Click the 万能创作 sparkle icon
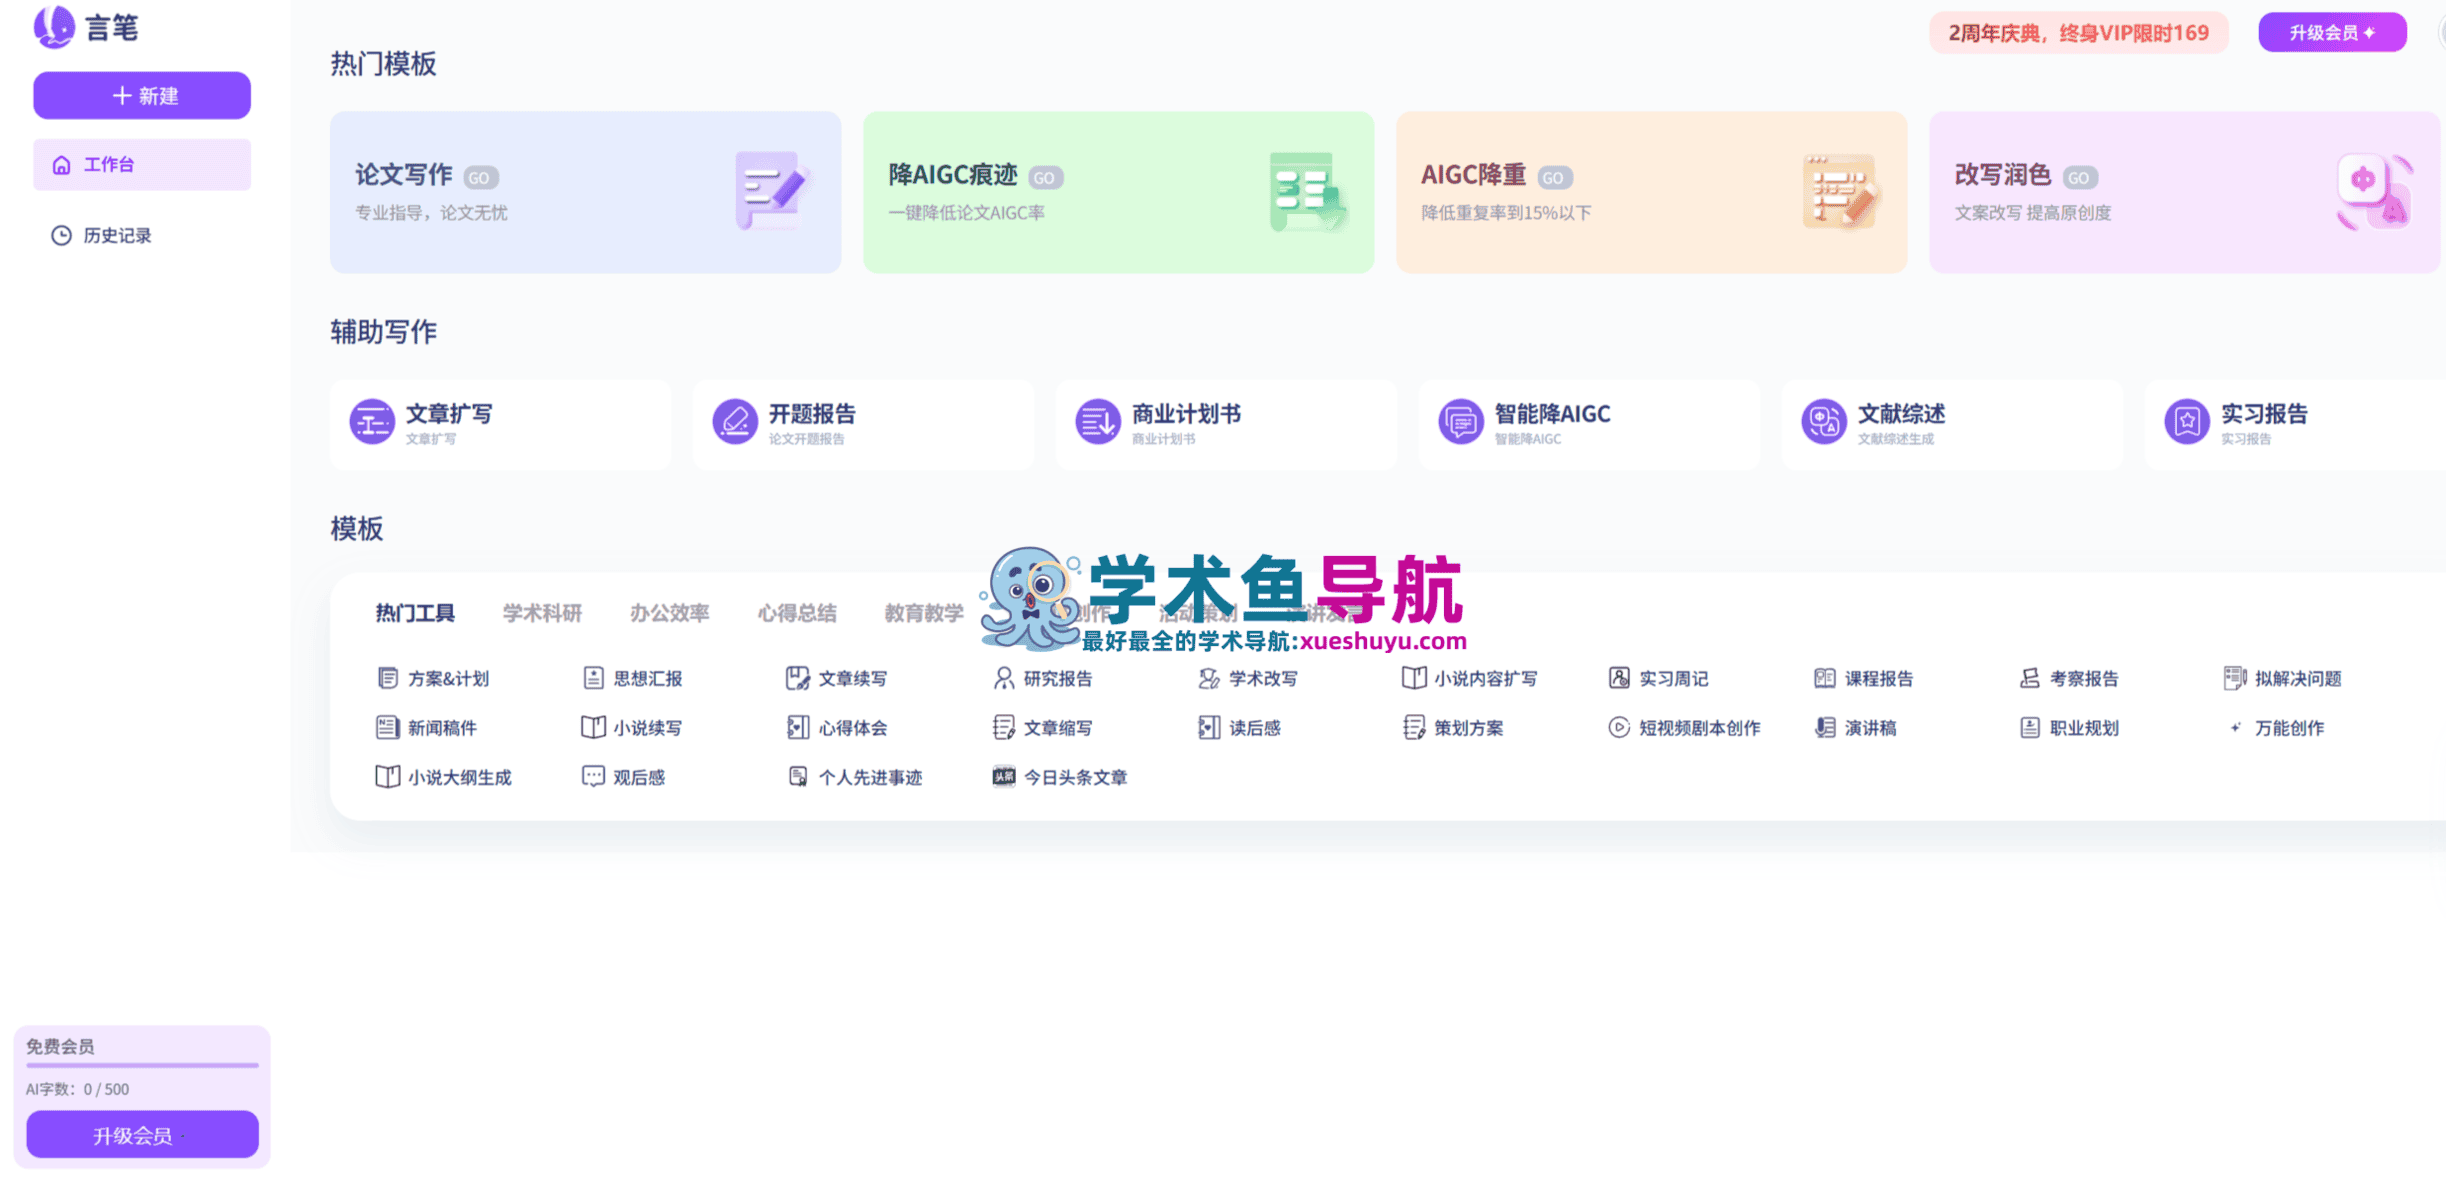2446x1200 pixels. pyautogui.click(x=2235, y=728)
